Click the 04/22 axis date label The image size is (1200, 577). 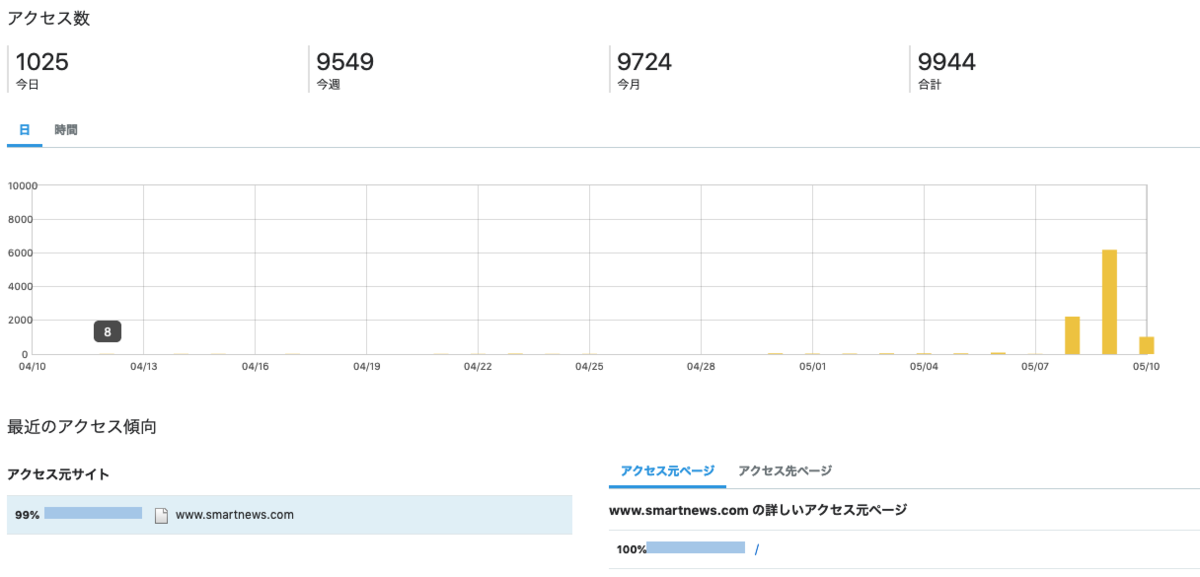[478, 367]
